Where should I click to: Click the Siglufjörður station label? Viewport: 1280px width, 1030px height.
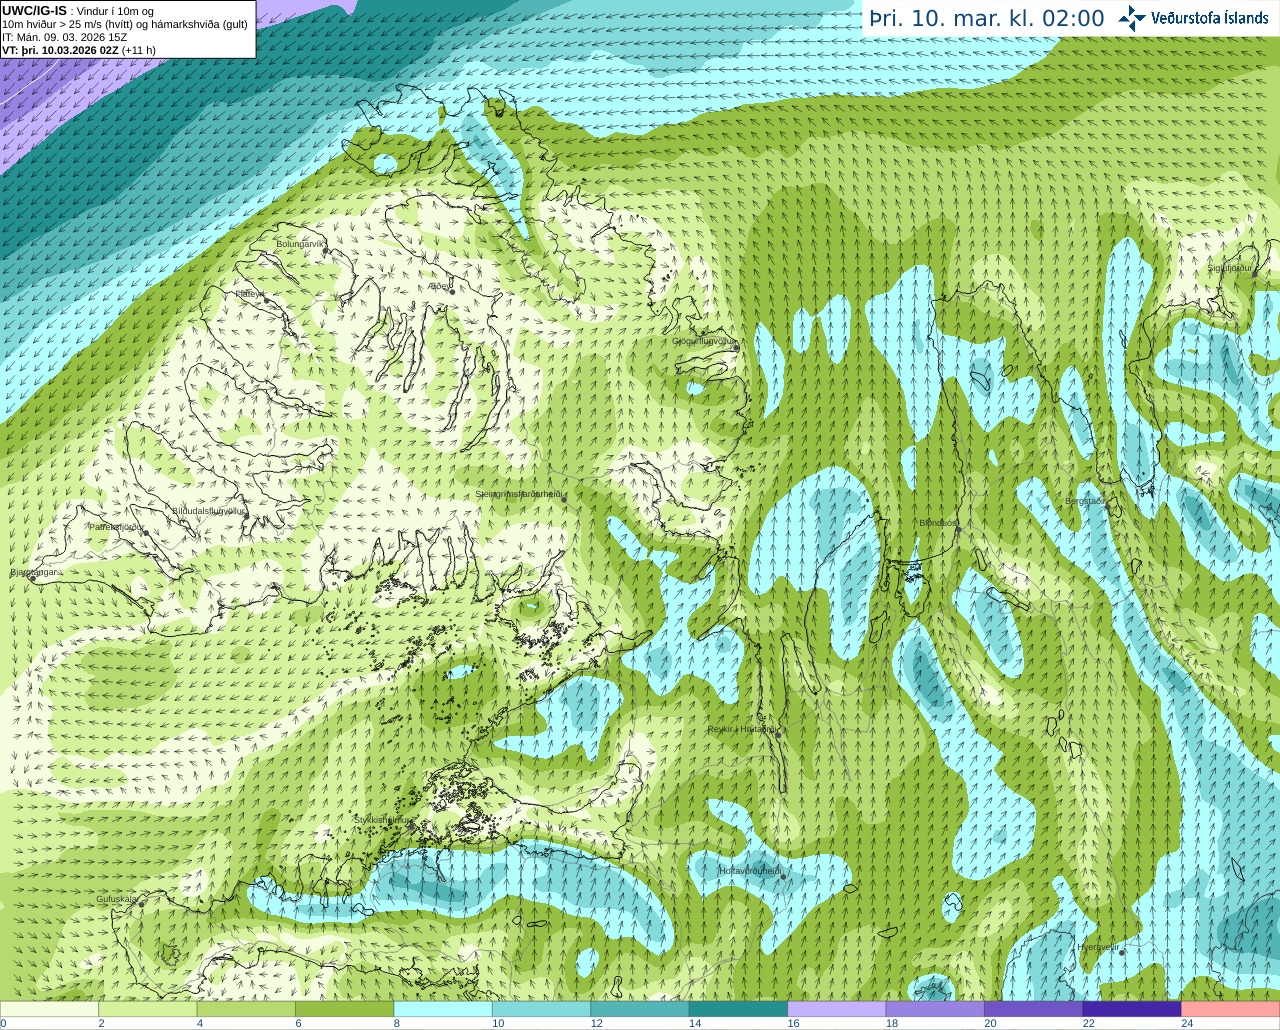pyautogui.click(x=1230, y=268)
